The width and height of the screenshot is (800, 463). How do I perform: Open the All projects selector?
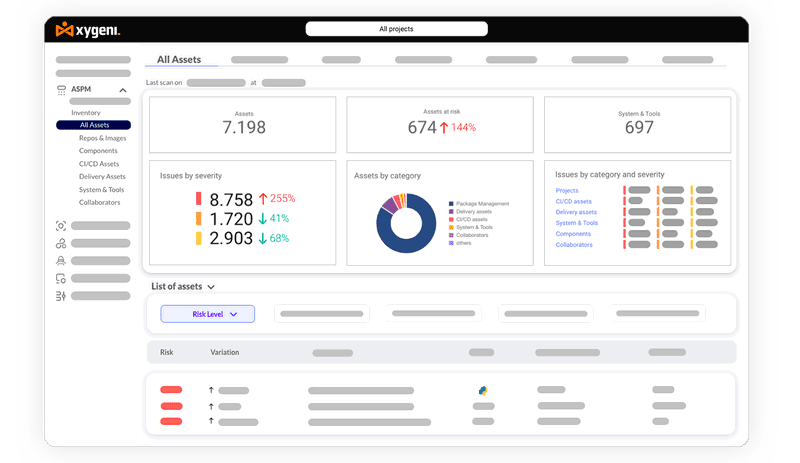(x=396, y=30)
